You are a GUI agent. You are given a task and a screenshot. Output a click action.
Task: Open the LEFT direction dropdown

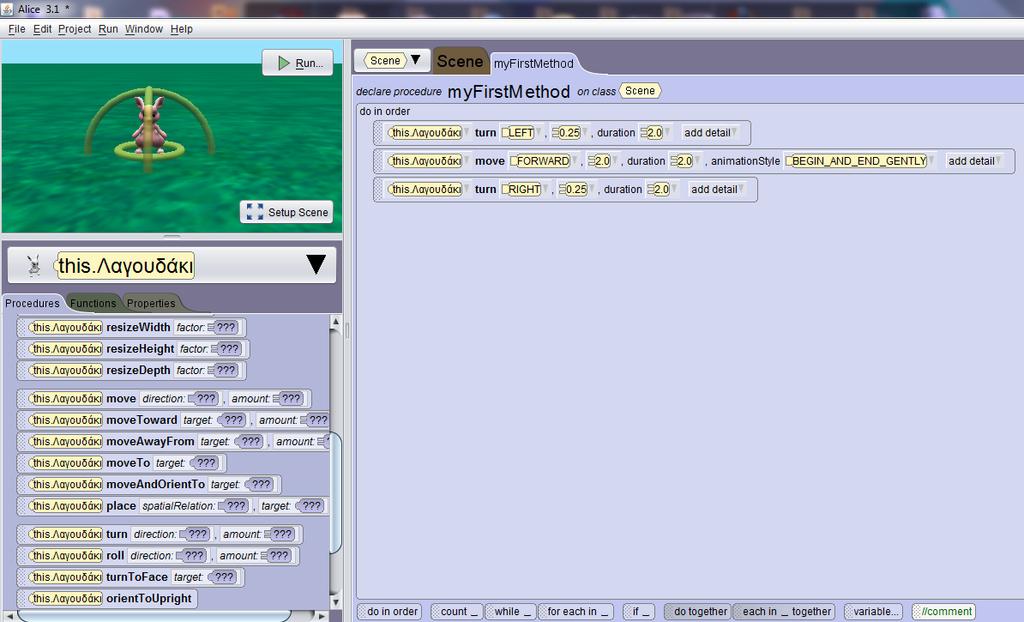521,133
